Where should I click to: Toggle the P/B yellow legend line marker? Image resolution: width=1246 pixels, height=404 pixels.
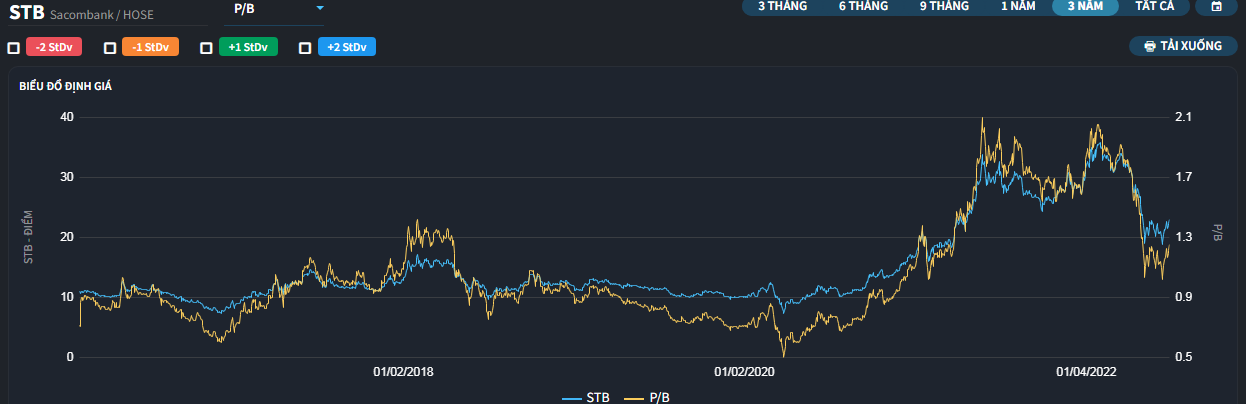(634, 398)
